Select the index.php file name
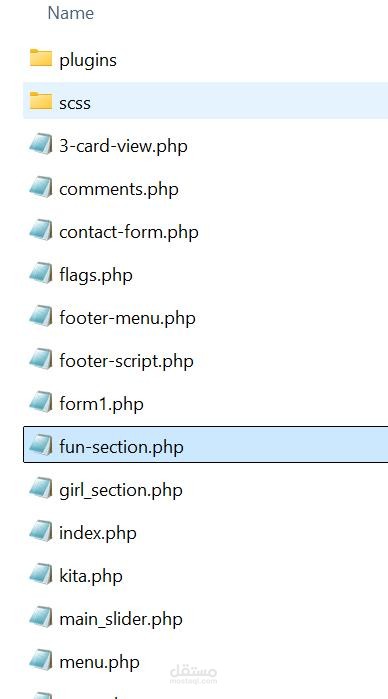Image resolution: width=388 pixels, height=699 pixels. point(98,533)
